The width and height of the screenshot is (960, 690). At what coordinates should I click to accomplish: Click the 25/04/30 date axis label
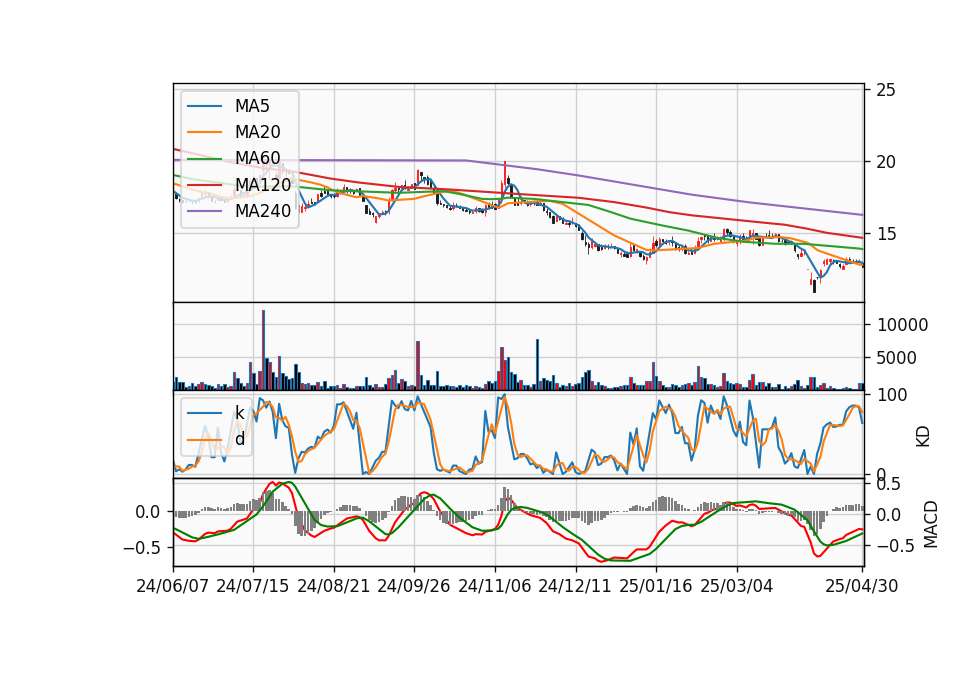861,586
